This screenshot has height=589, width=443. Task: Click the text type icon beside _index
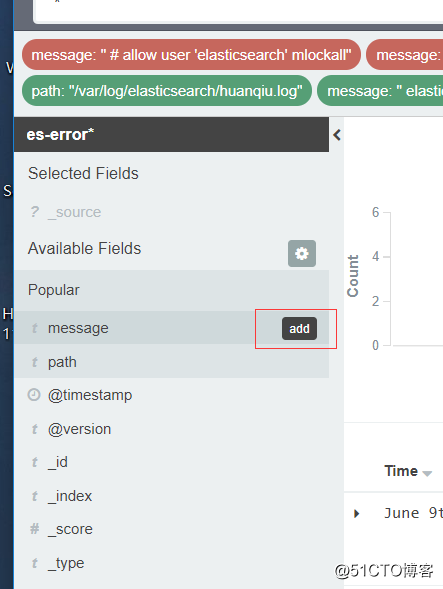(x=35, y=496)
